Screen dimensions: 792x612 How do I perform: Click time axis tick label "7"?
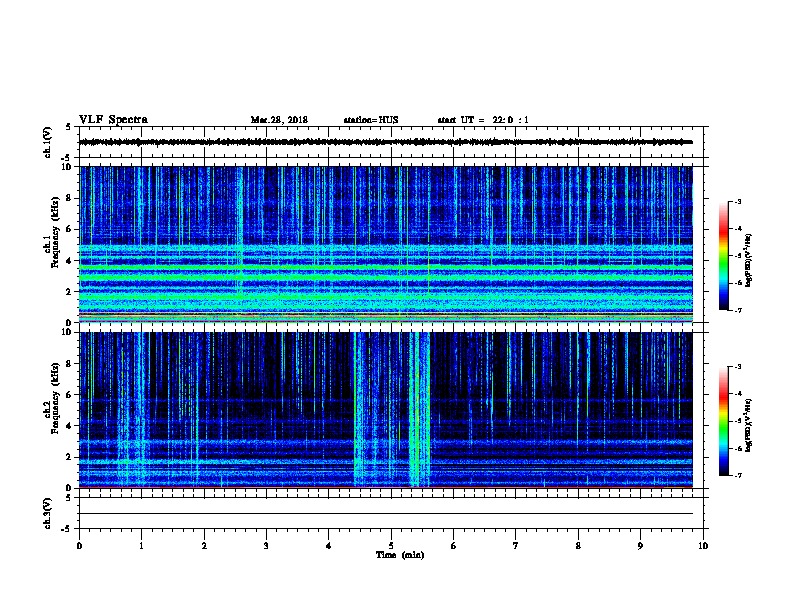pyautogui.click(x=516, y=546)
